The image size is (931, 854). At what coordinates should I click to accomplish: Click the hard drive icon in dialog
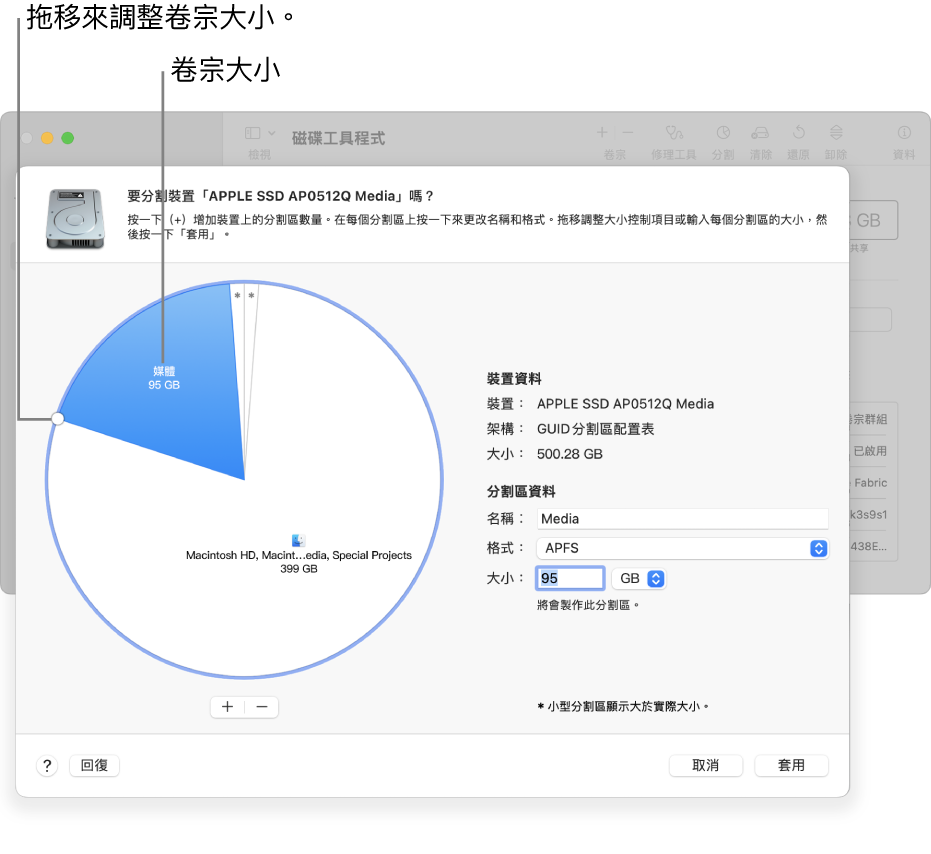point(75,219)
